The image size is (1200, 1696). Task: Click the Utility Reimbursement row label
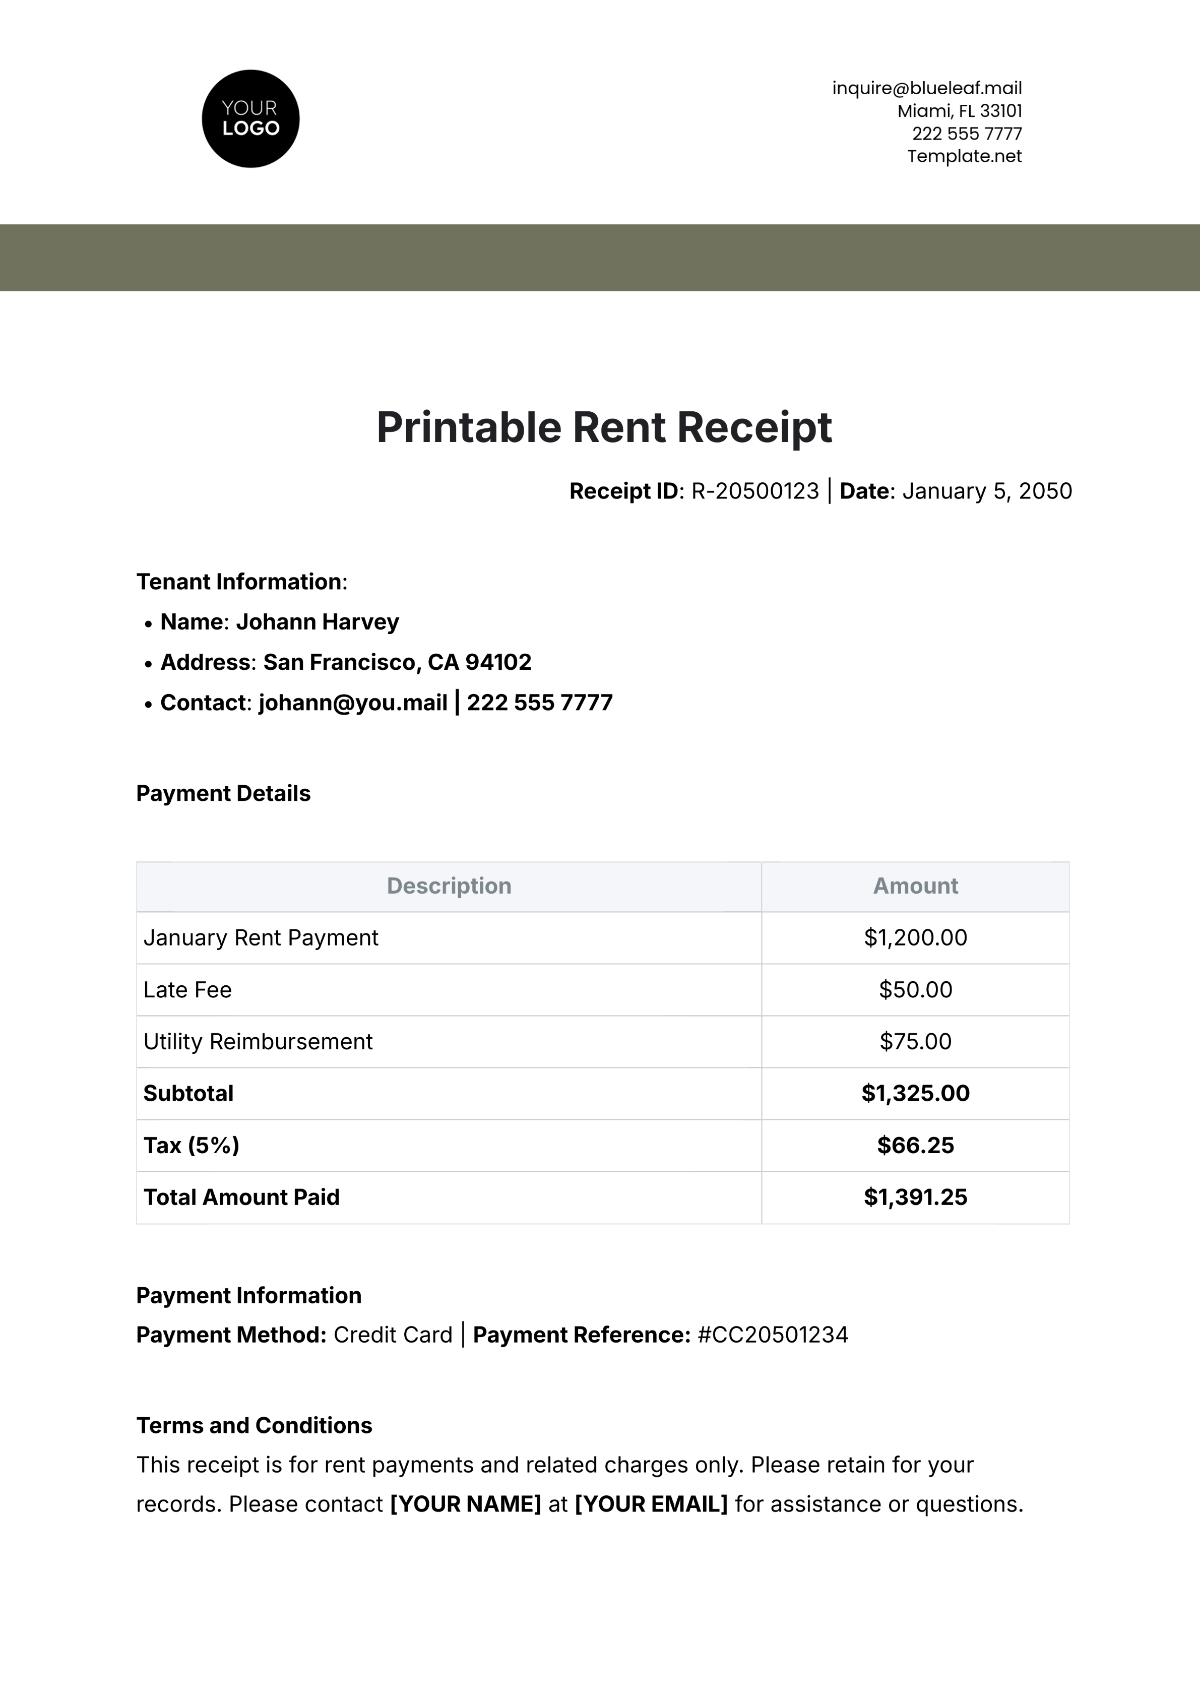pos(258,1042)
